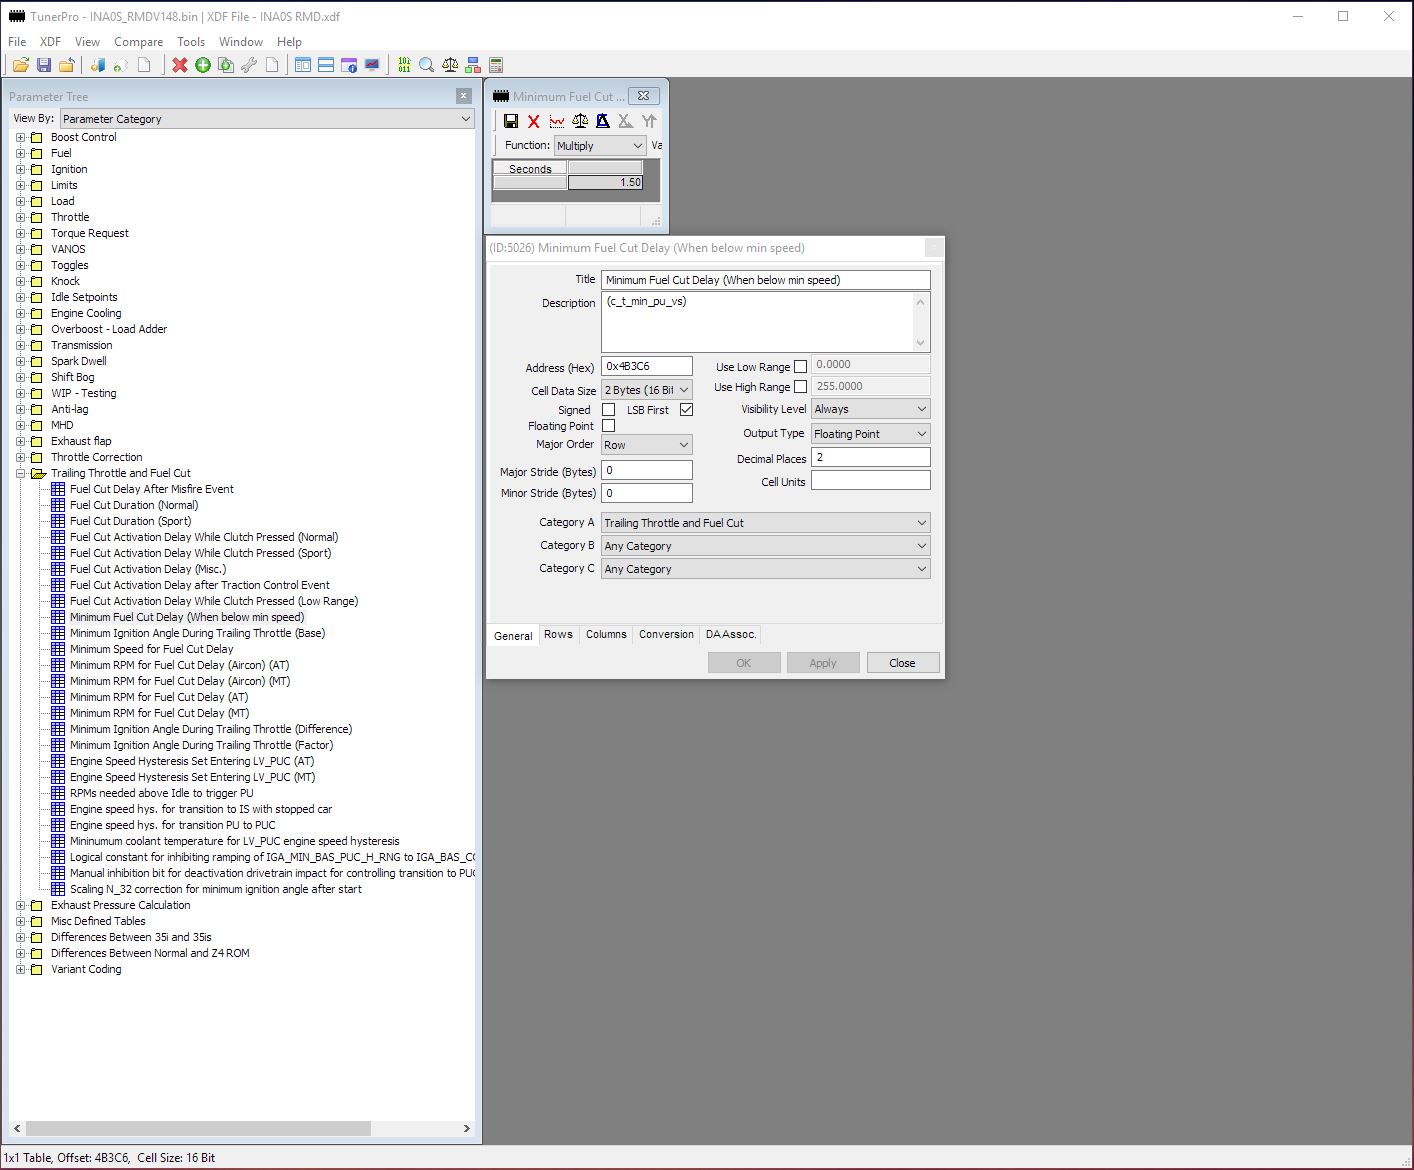Check the Use Low Range checkbox
This screenshot has width=1414, height=1170.
click(x=800, y=367)
